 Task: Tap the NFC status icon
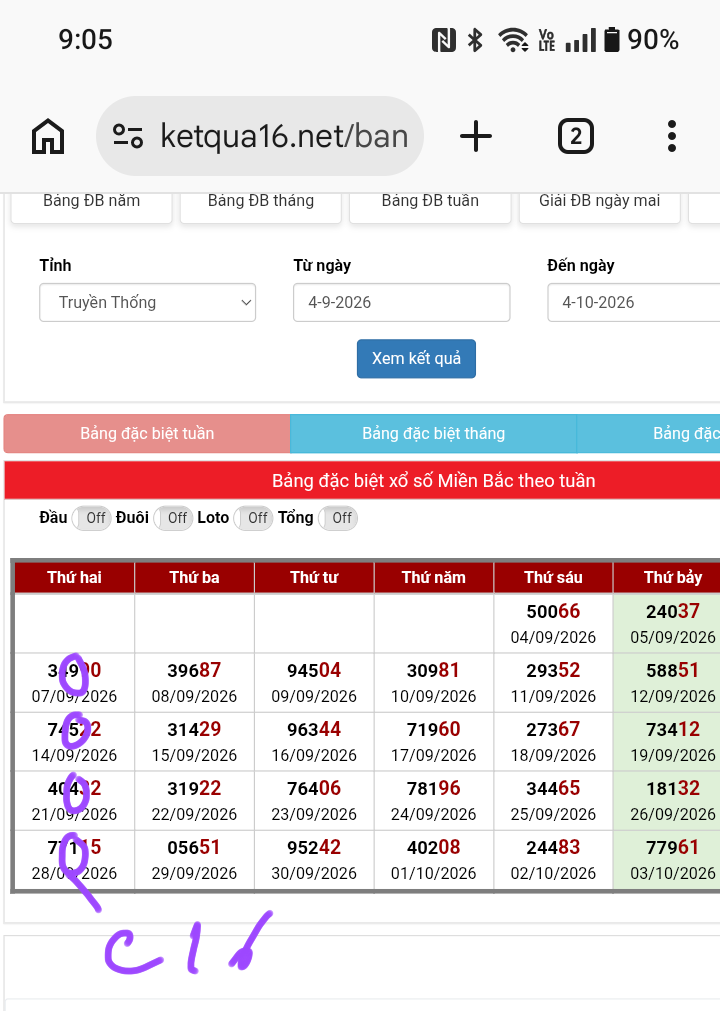pyautogui.click(x=443, y=40)
